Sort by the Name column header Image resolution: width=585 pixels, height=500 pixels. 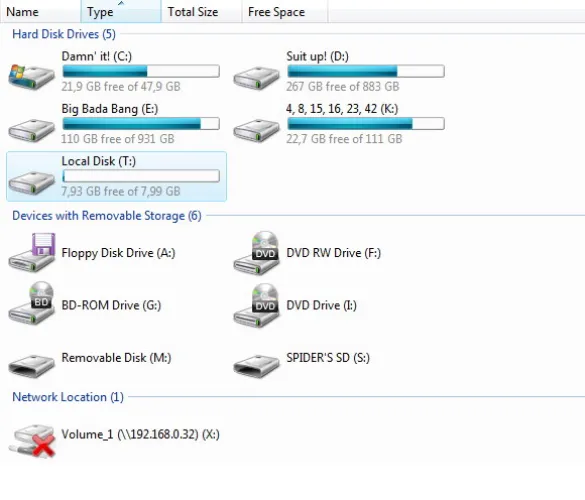click(41, 12)
